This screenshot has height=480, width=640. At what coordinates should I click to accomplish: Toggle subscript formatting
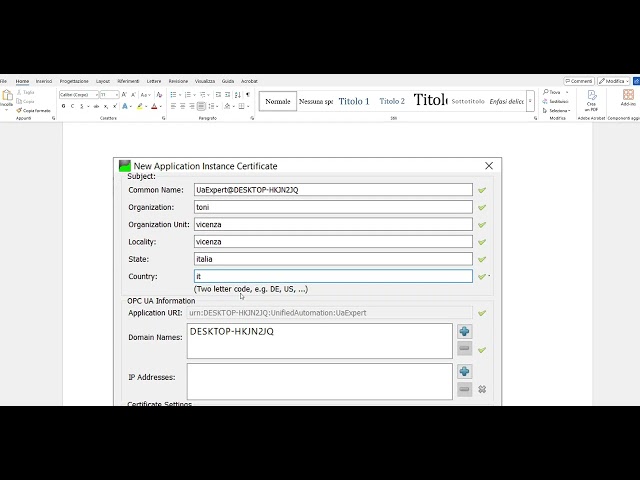pos(106,106)
